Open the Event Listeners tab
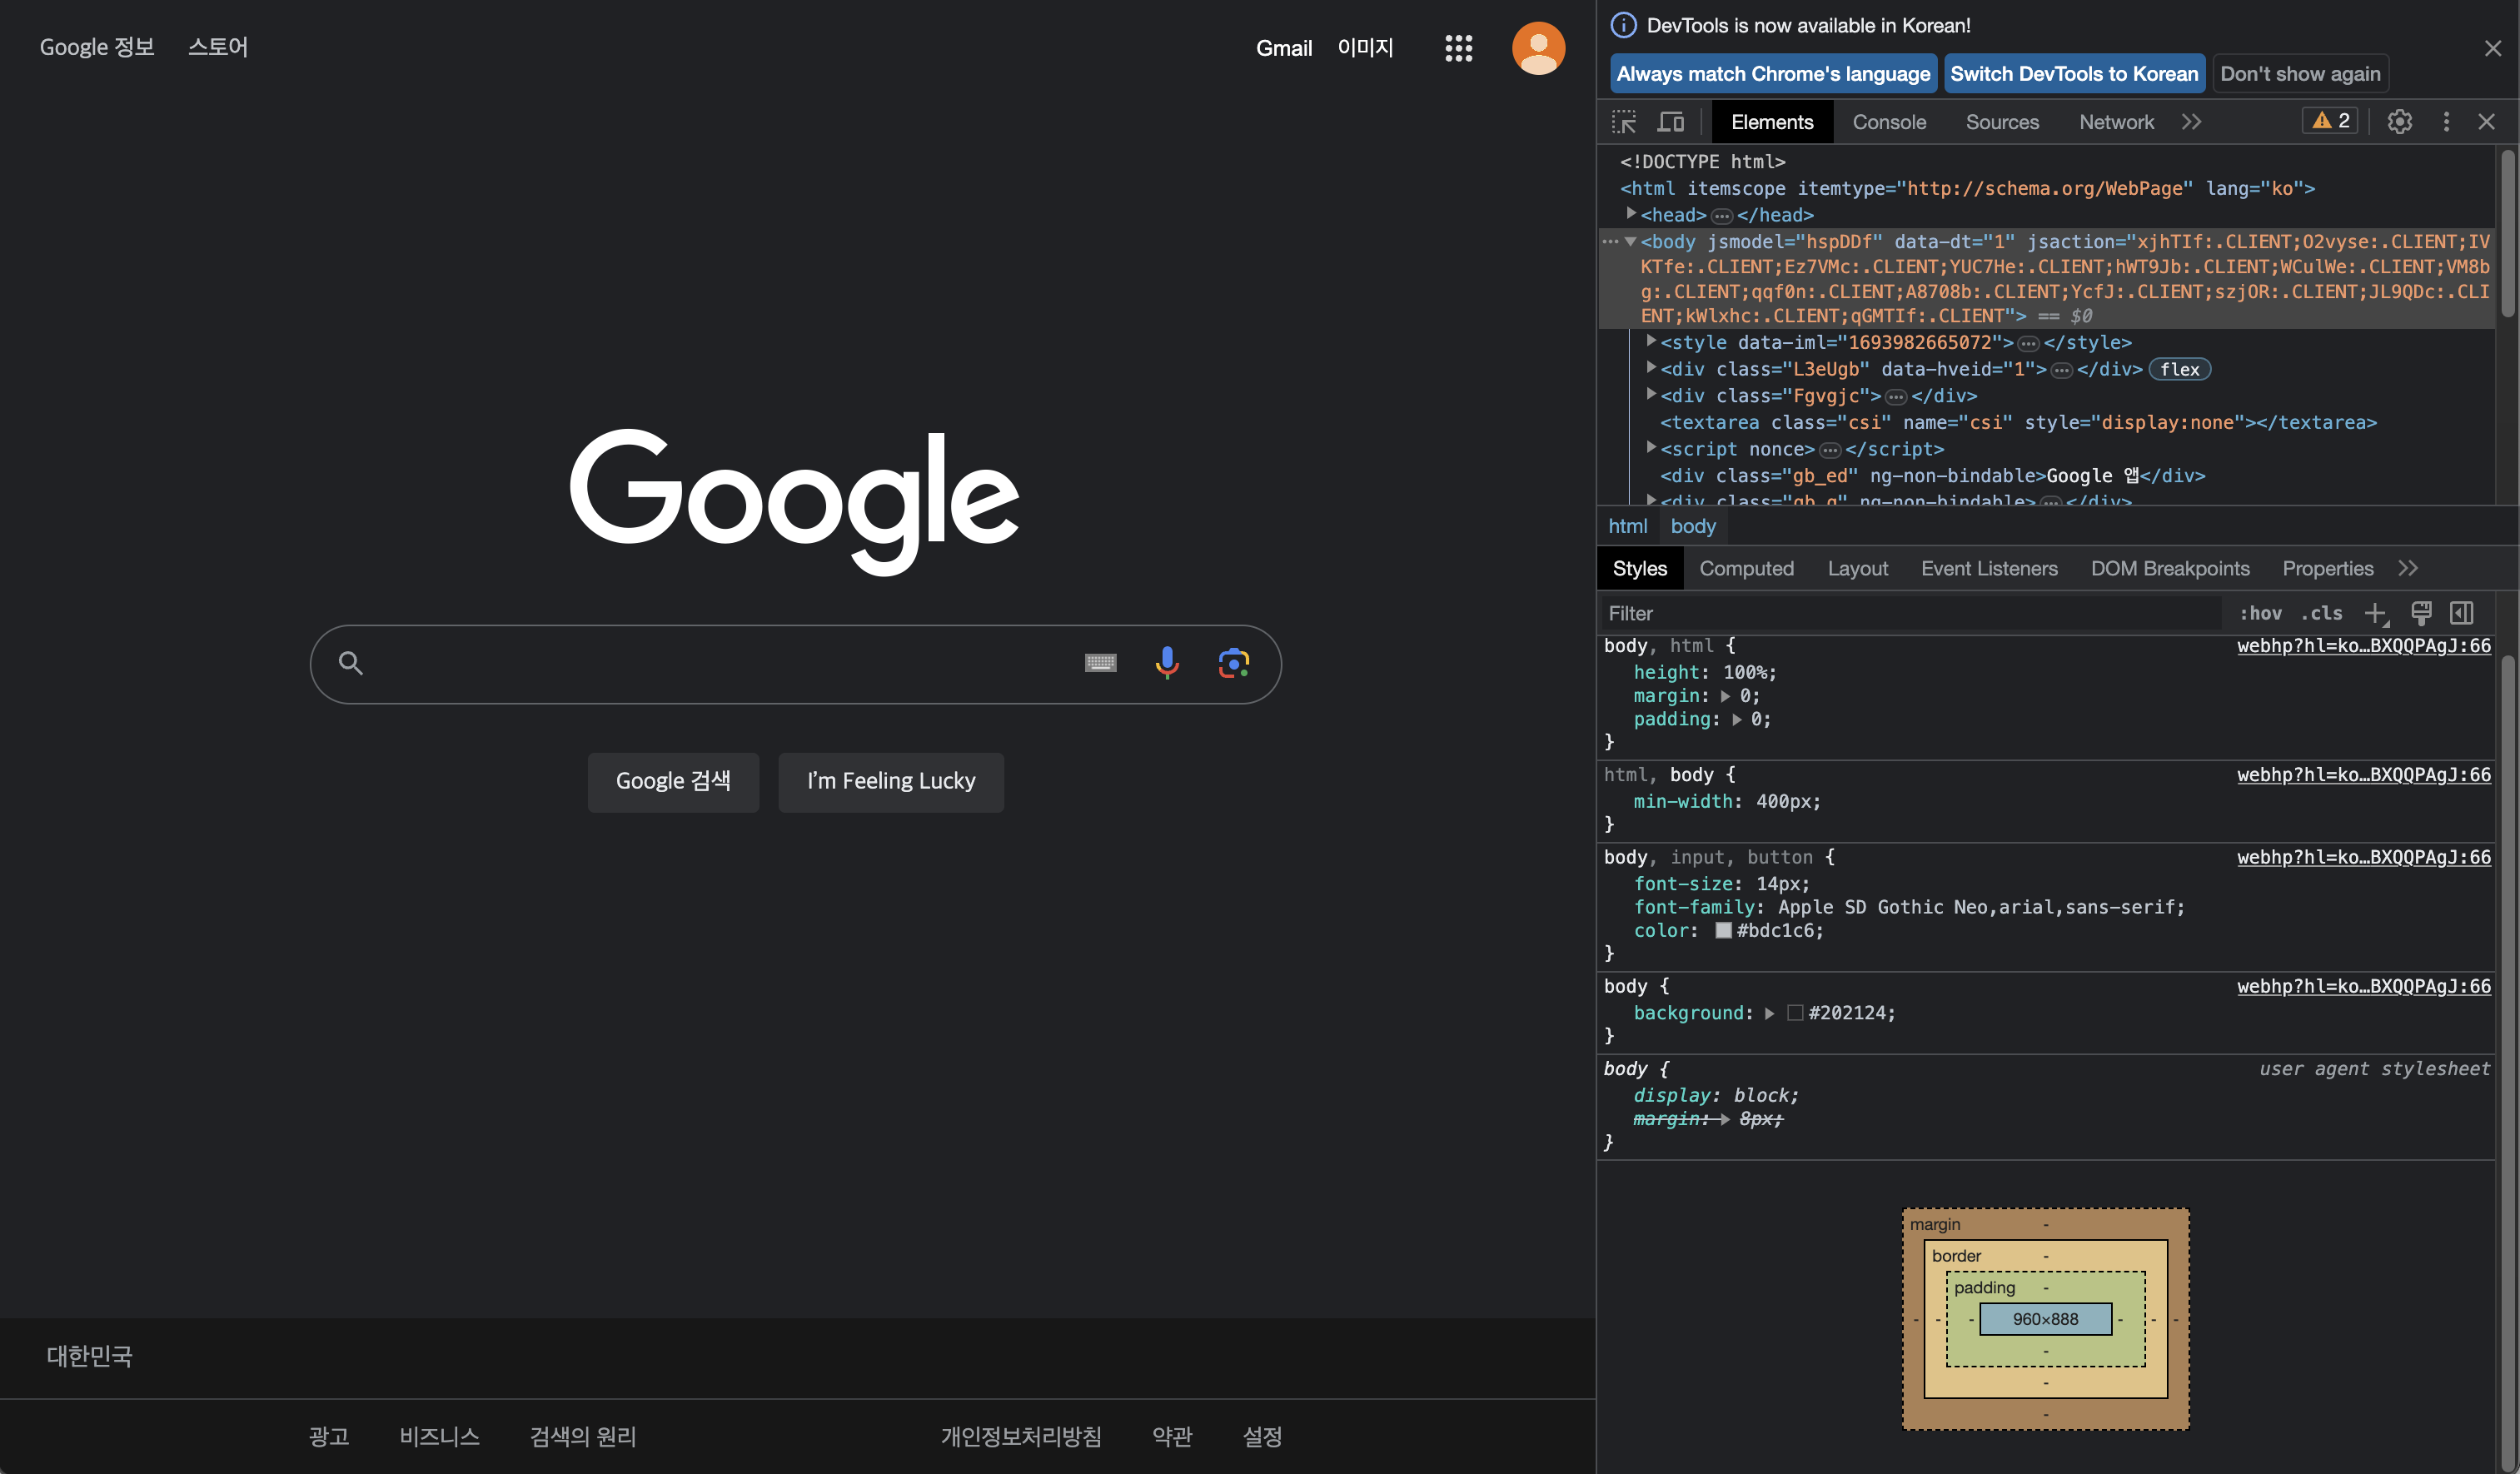Screen dimensions: 2520x1474 pyautogui.click(x=1989, y=568)
